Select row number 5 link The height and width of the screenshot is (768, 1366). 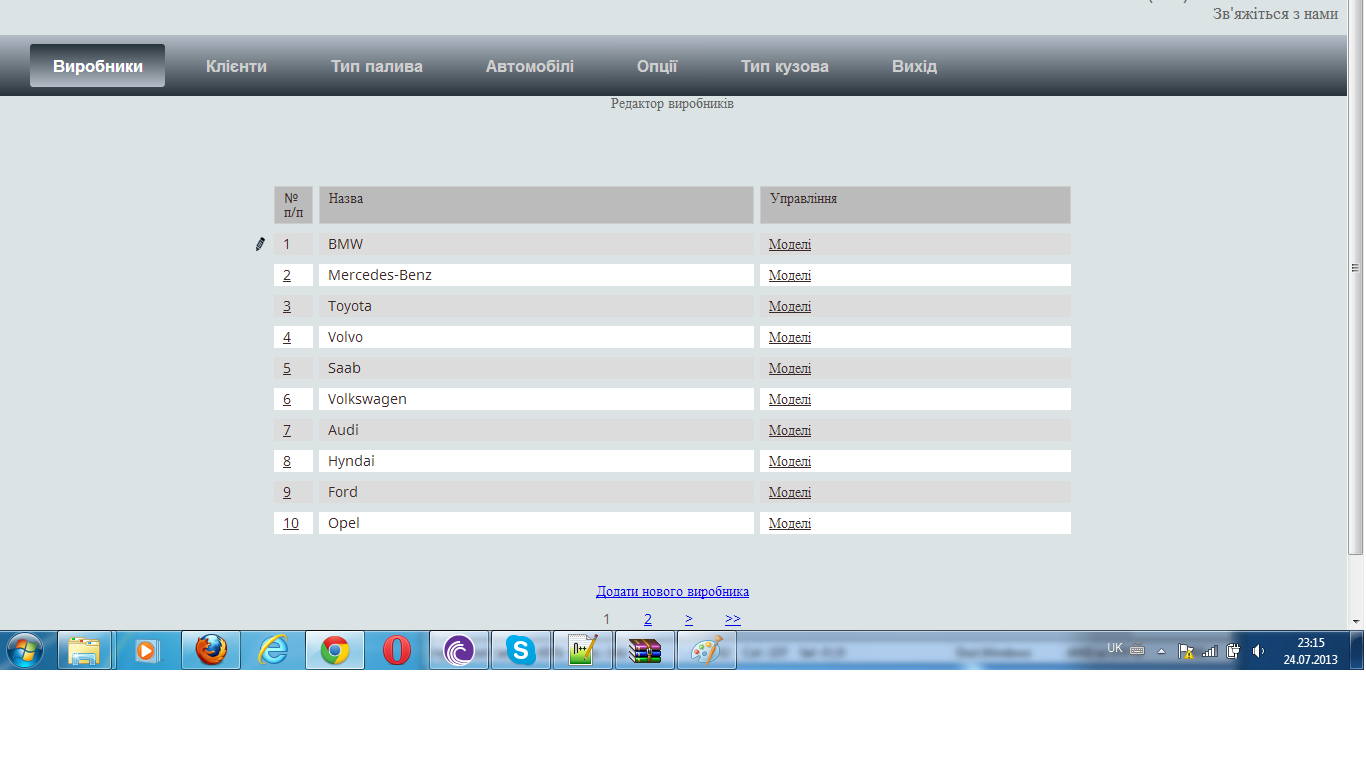tap(287, 368)
